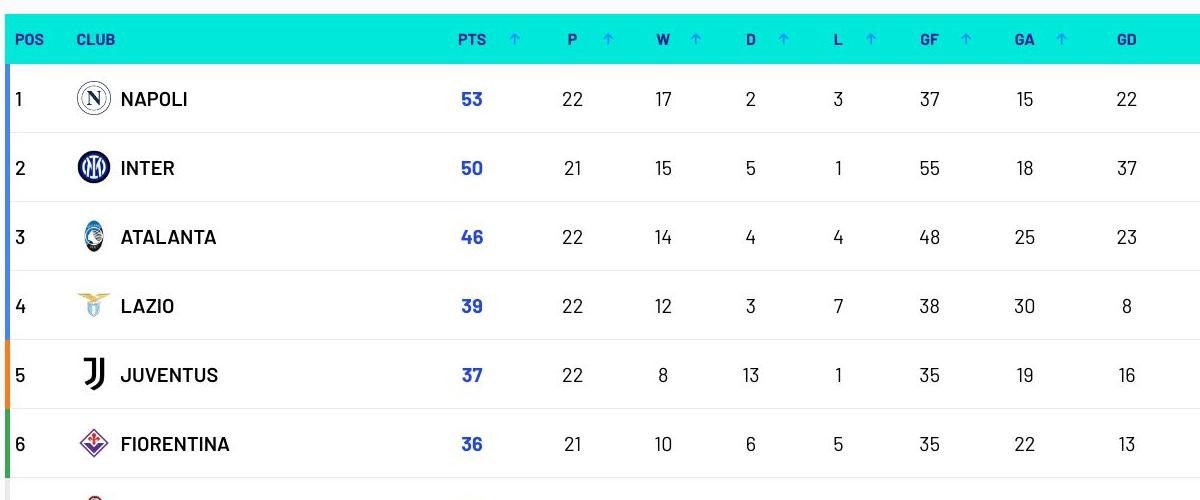Click the Fiorentina crest icon

(x=94, y=443)
